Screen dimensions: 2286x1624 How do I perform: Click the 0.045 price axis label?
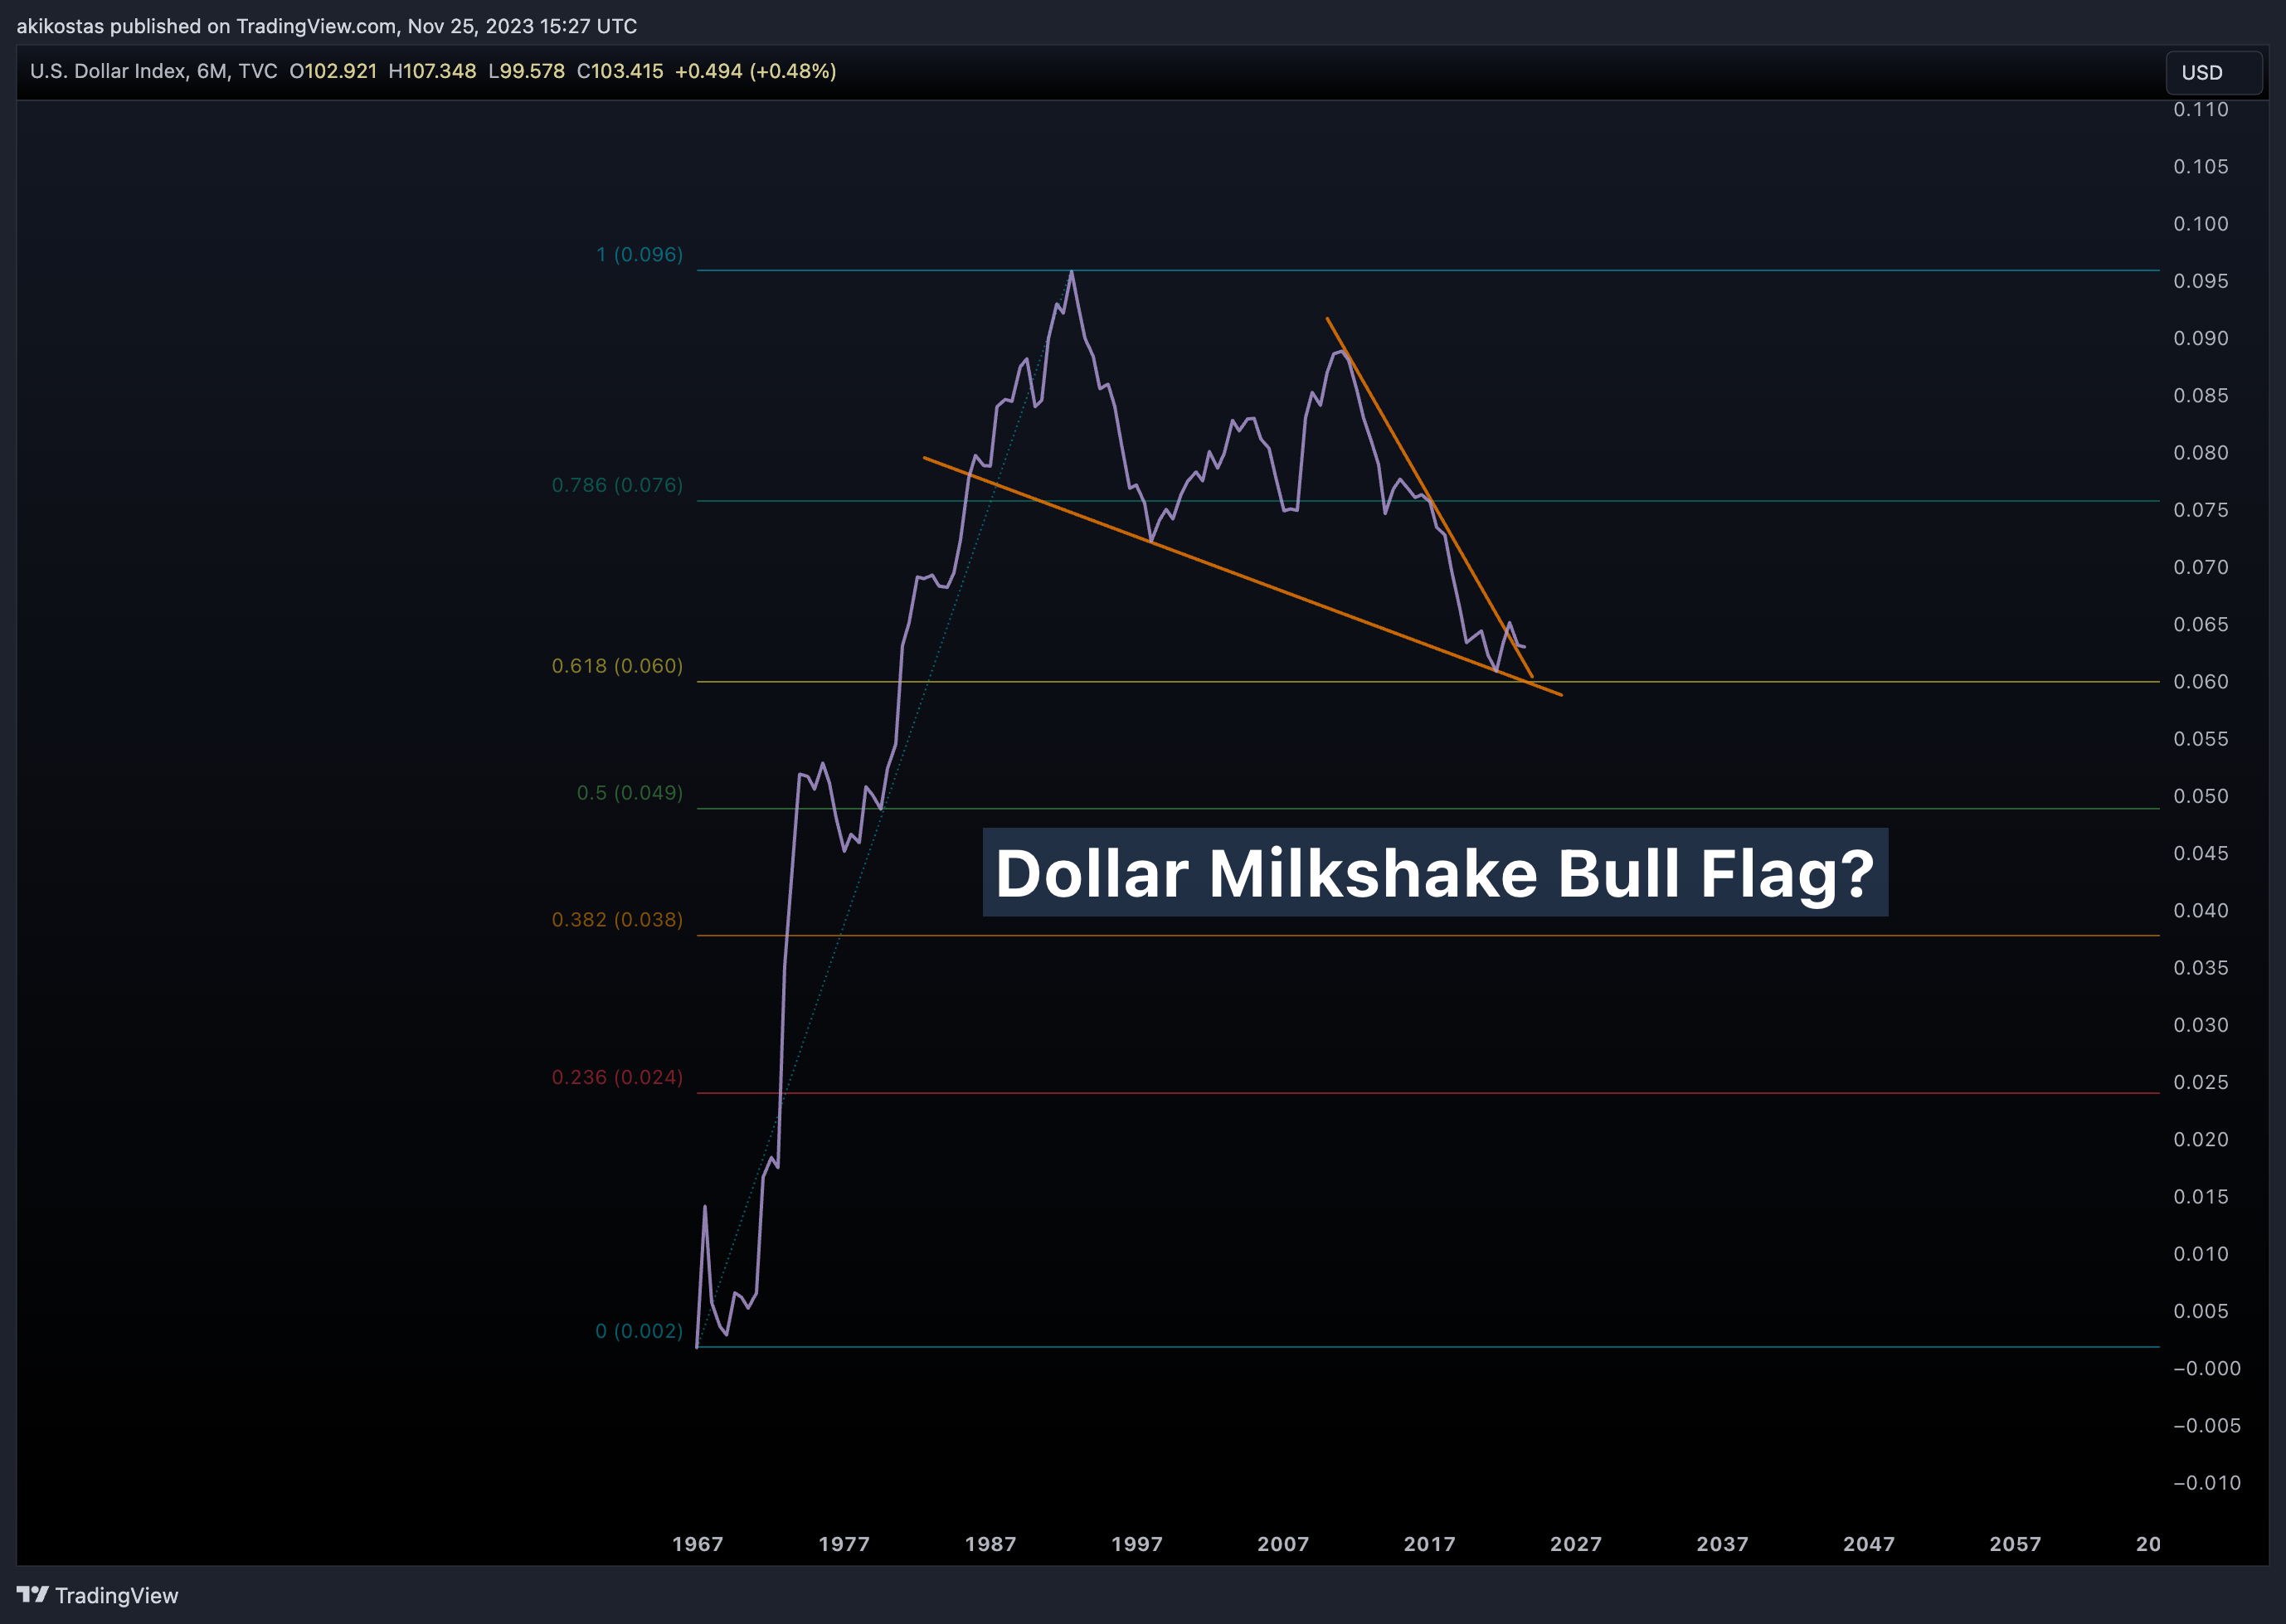pyautogui.click(x=2201, y=854)
